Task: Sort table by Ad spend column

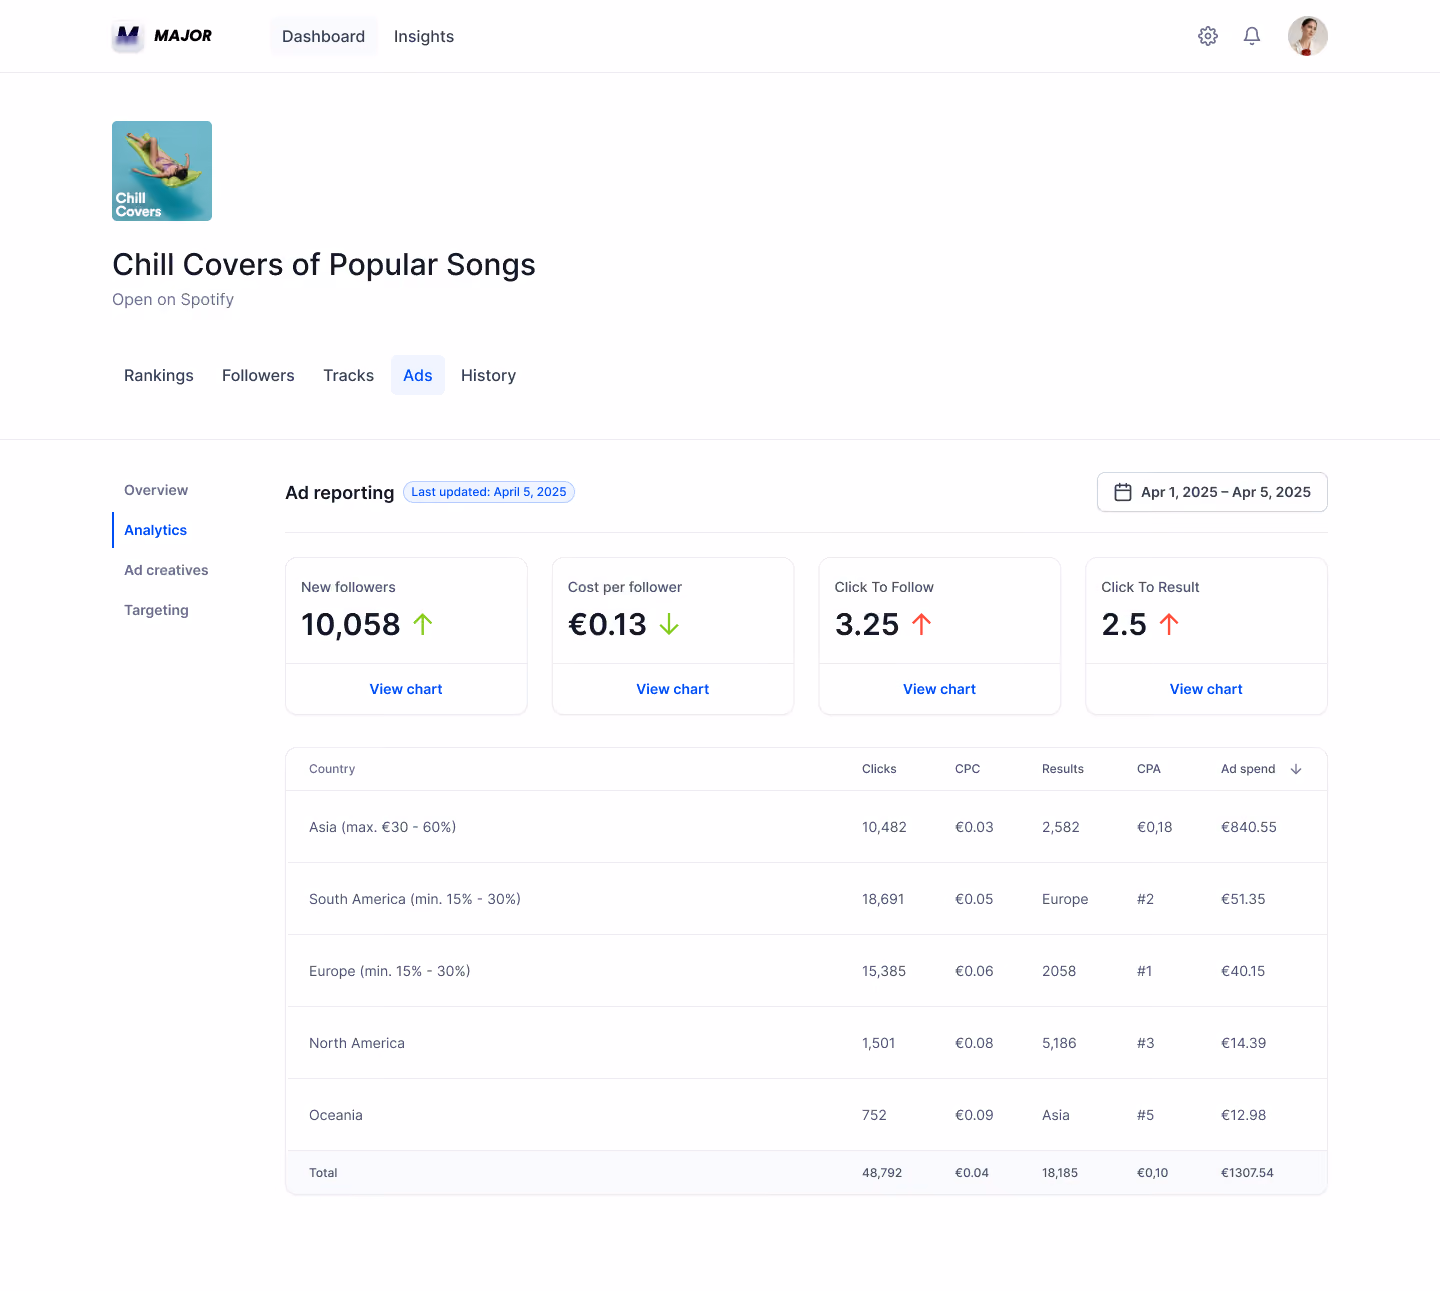Action: click(1248, 769)
